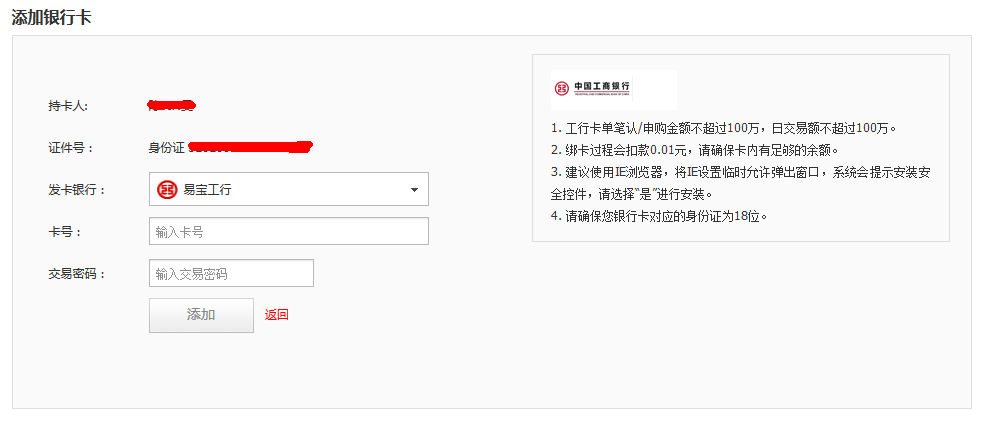Click the 证件号 label
The width and height of the screenshot is (995, 422).
point(71,148)
